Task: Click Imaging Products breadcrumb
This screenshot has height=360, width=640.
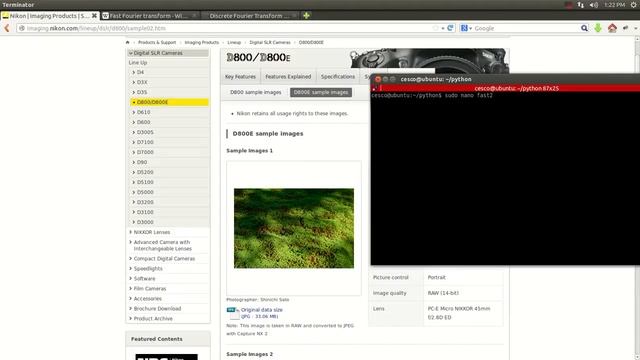Action: (202, 42)
